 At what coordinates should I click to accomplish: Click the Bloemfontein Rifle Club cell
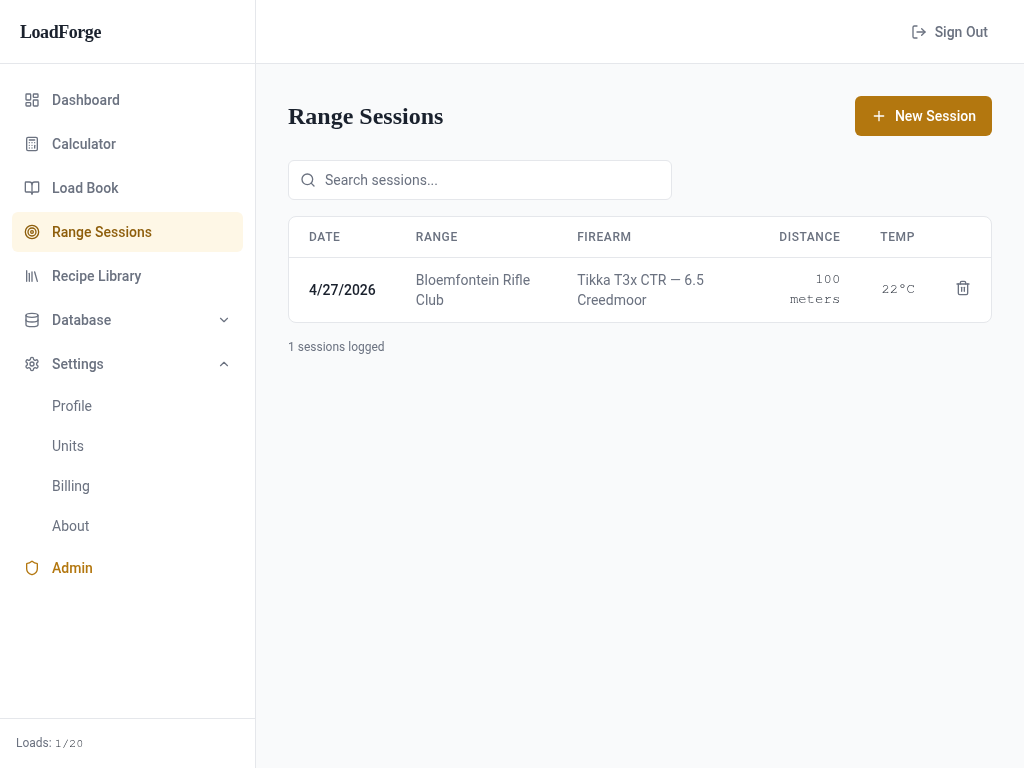point(473,290)
